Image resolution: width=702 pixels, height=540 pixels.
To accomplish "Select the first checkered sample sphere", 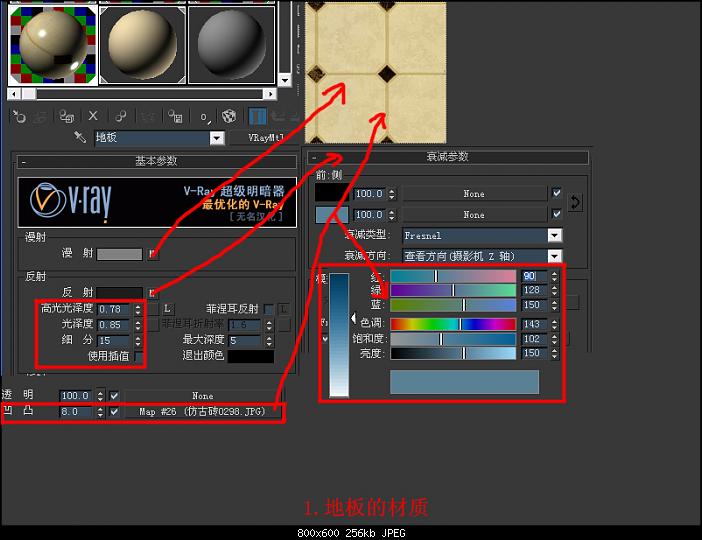I will click(x=53, y=45).
